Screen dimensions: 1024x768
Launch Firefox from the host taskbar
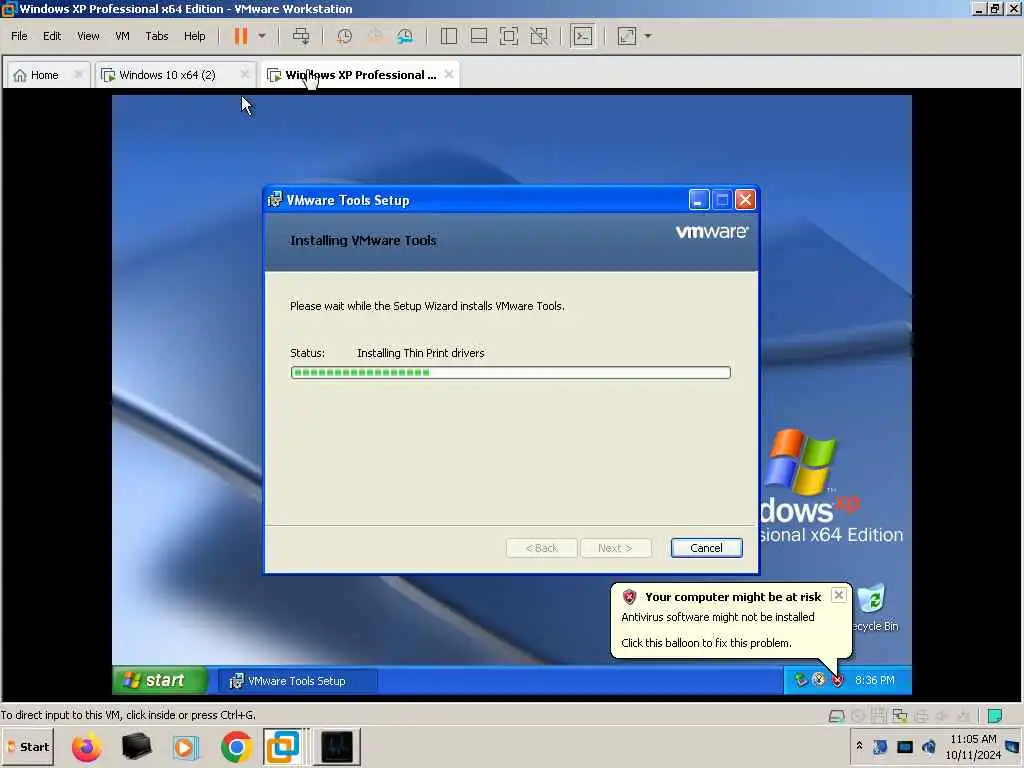click(x=87, y=747)
